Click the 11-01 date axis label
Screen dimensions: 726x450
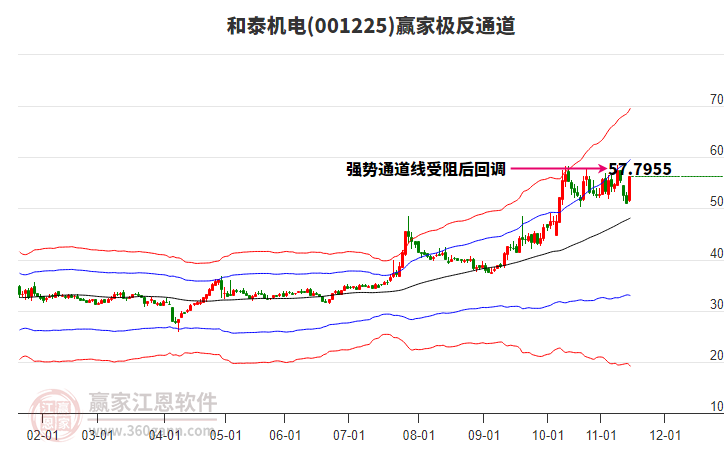(601, 436)
